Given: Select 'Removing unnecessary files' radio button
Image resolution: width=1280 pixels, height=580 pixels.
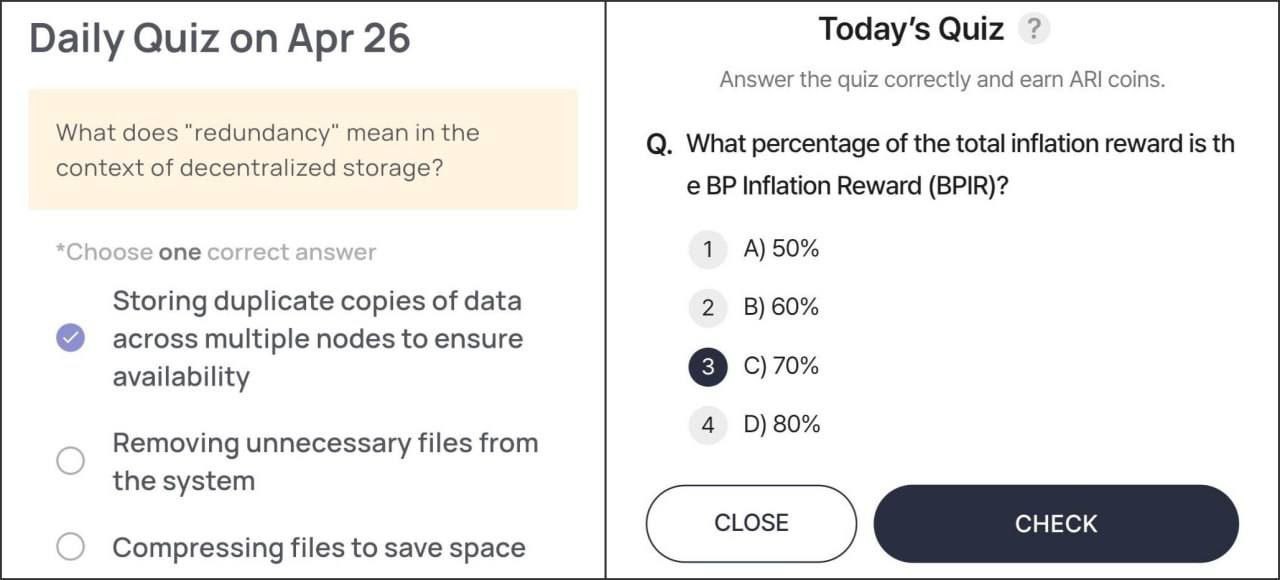Looking at the screenshot, I should click(x=70, y=461).
